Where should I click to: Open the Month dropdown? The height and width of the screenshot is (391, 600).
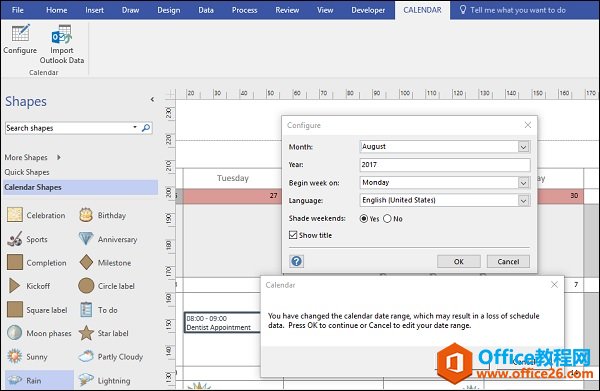point(523,147)
